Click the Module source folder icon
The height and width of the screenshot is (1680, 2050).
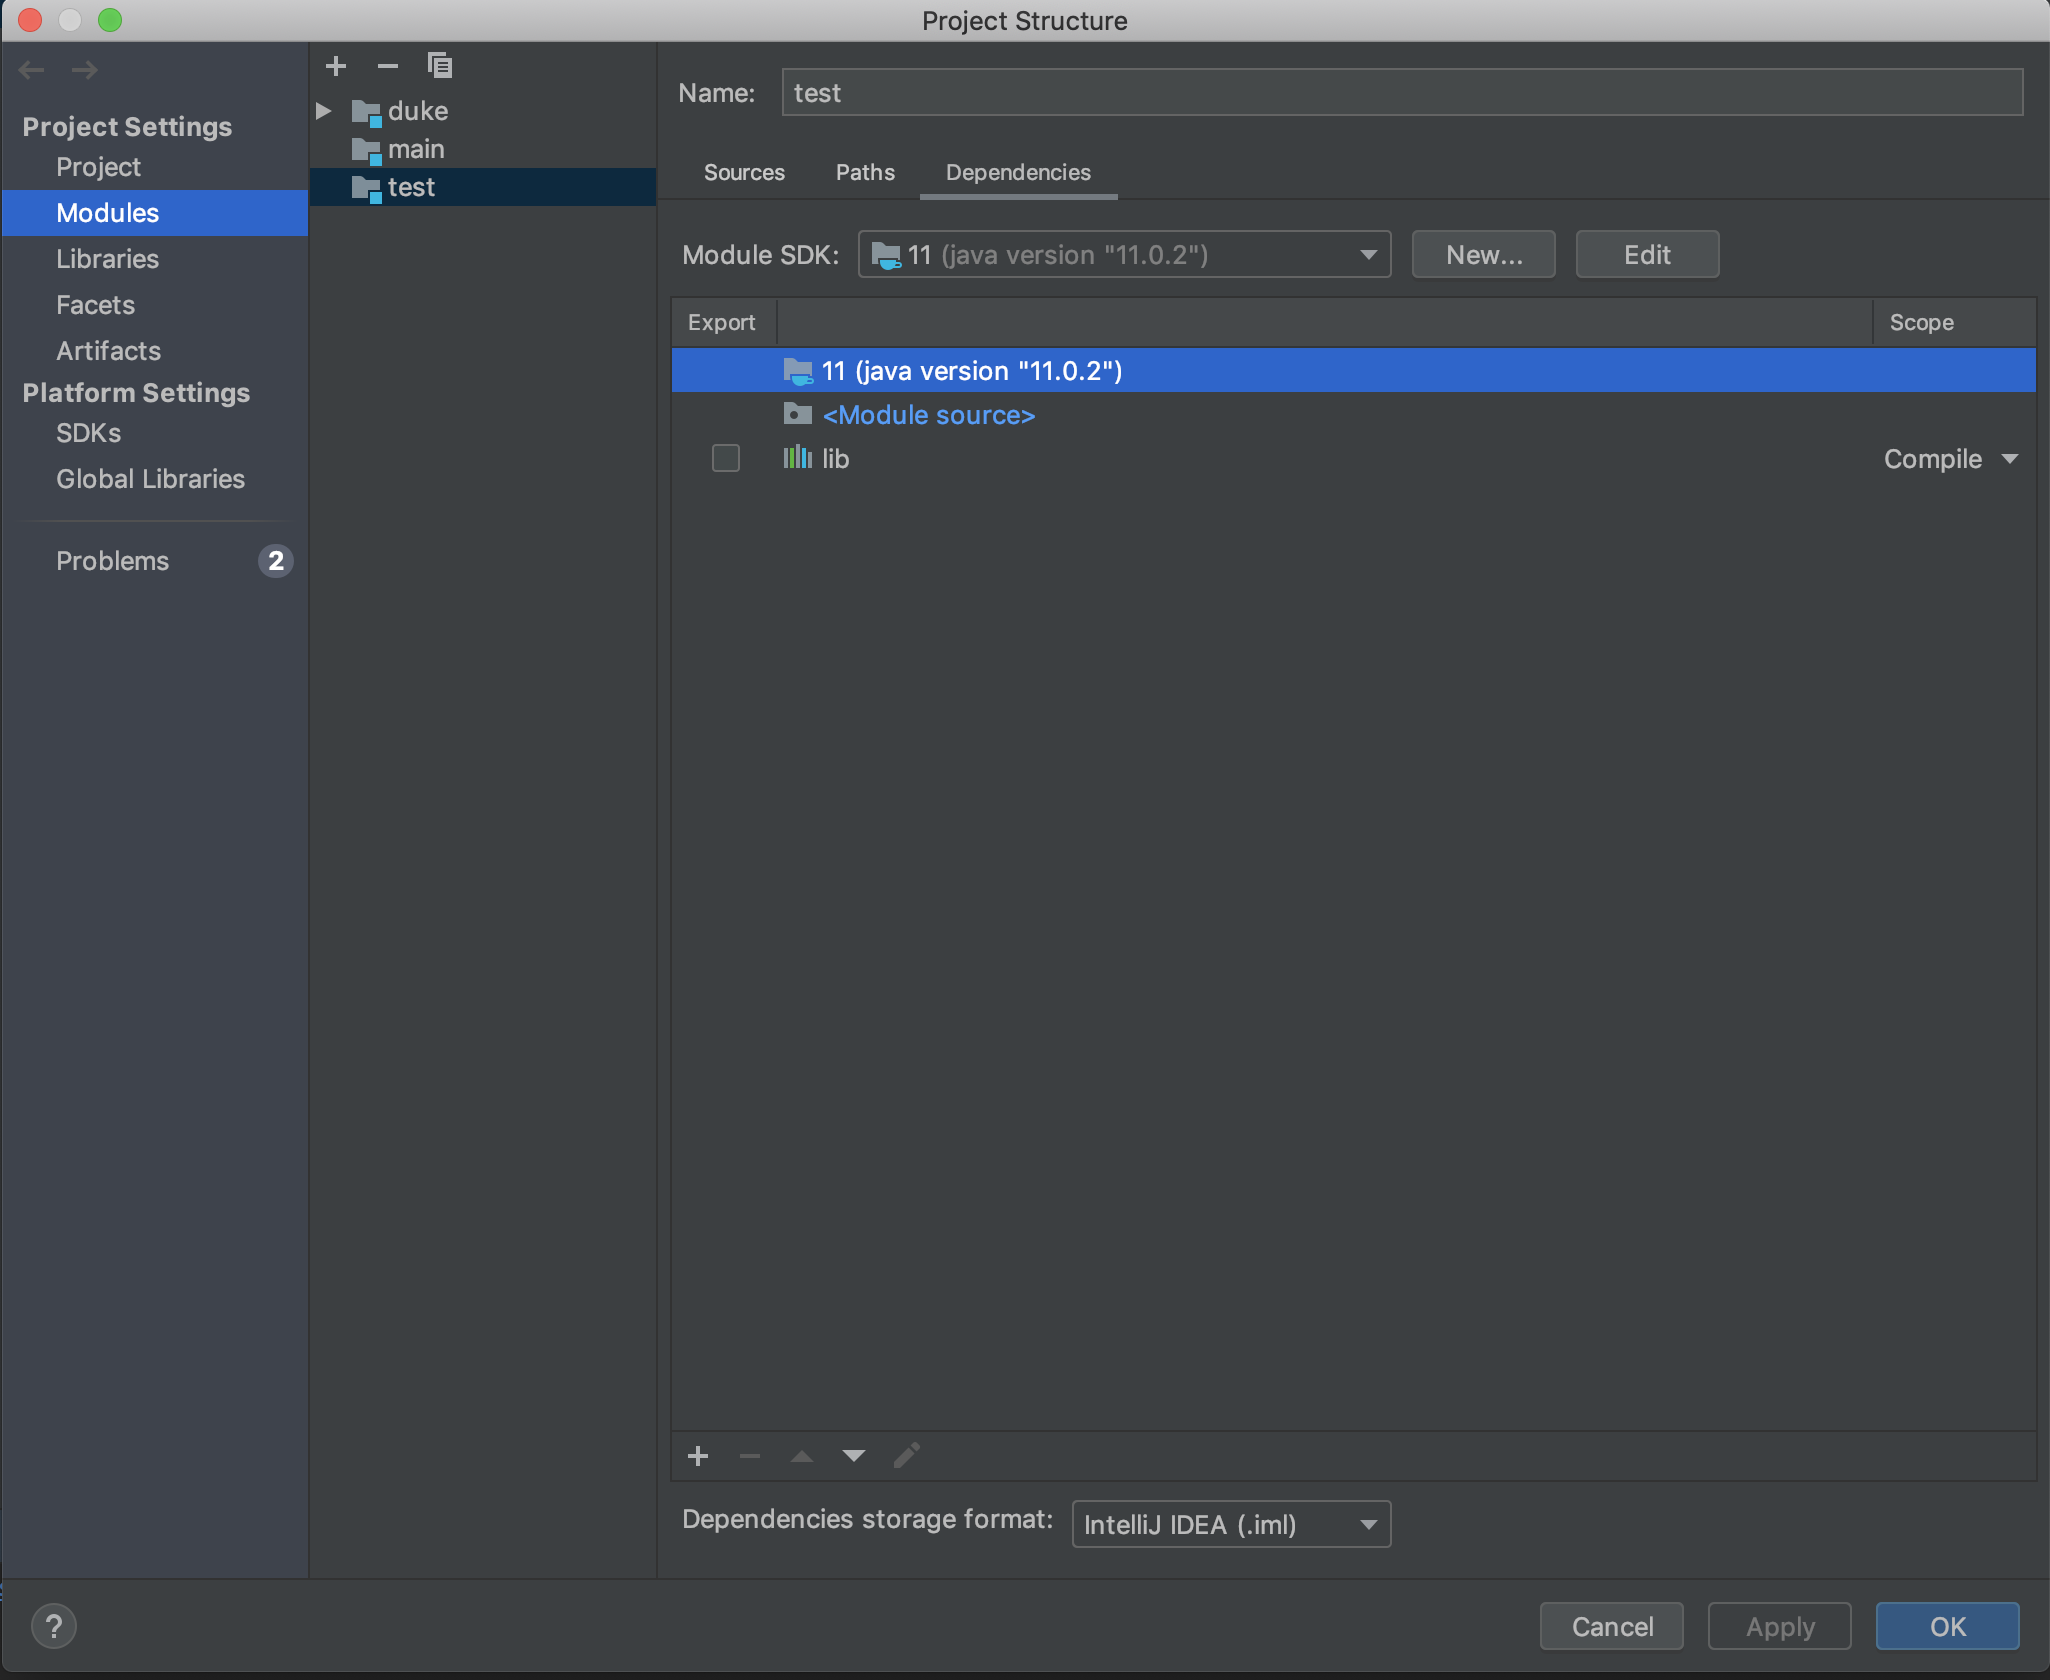tap(797, 414)
